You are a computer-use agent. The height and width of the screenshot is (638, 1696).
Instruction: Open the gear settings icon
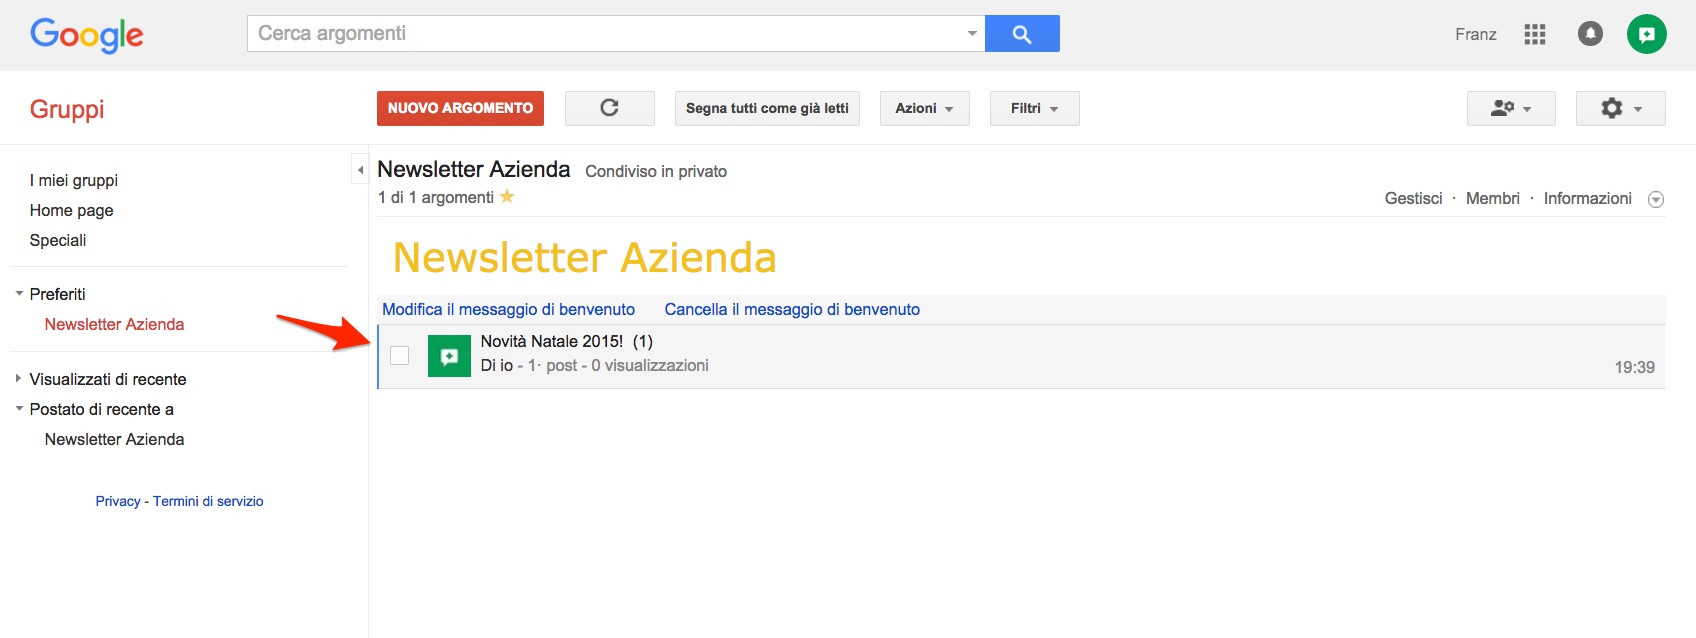1620,108
